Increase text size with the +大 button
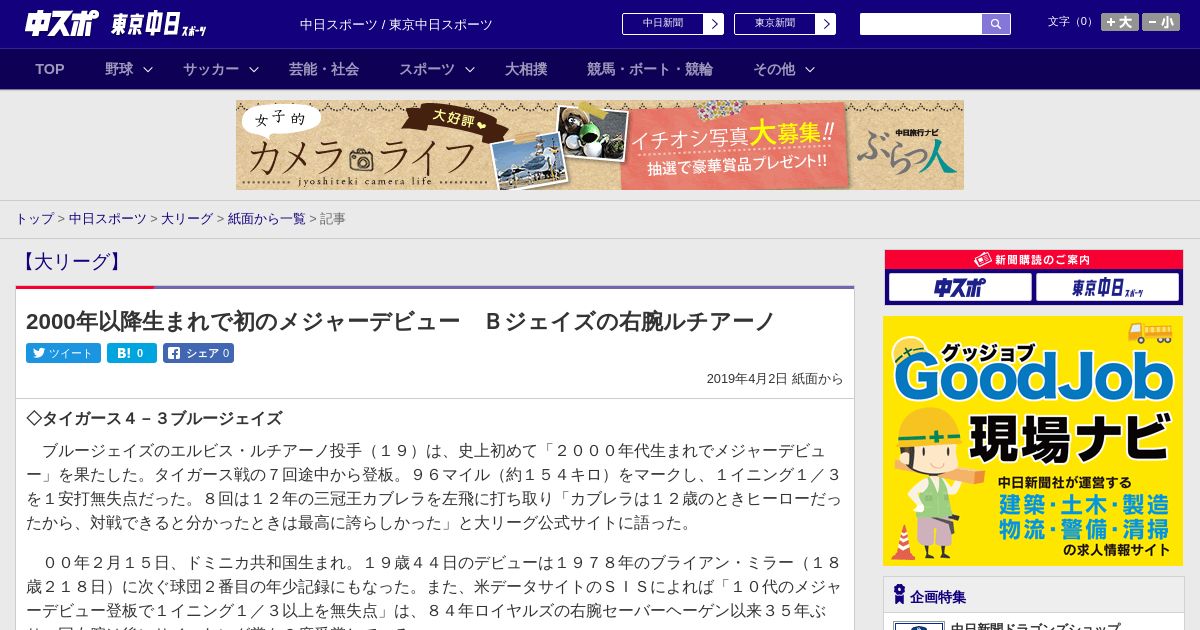Screen dimensions: 1200x630 click(x=1120, y=22)
